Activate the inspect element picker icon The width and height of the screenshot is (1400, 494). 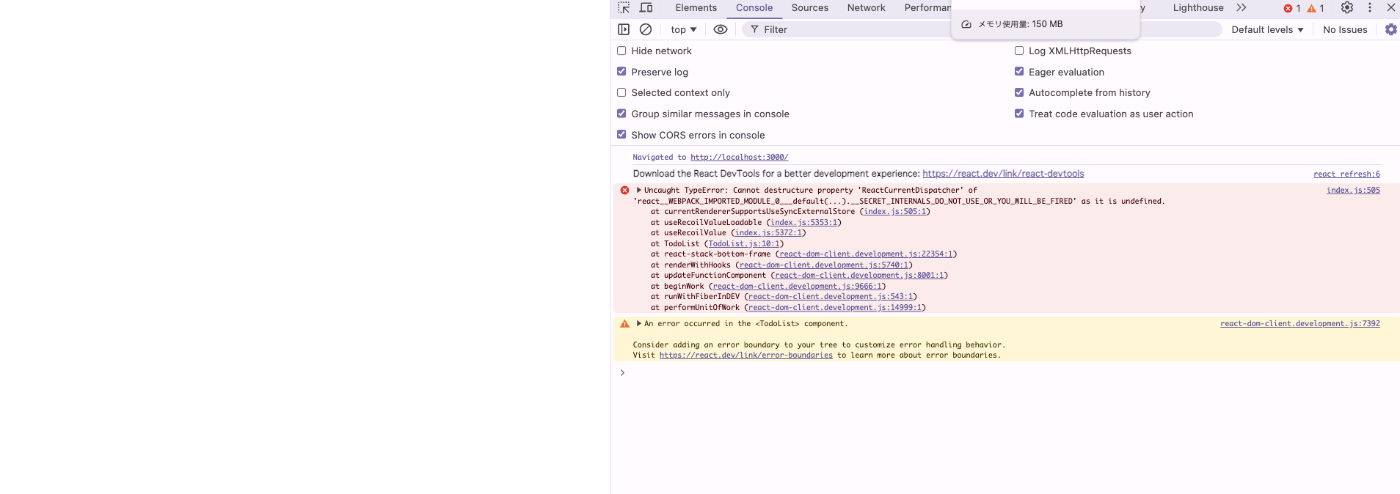(624, 8)
